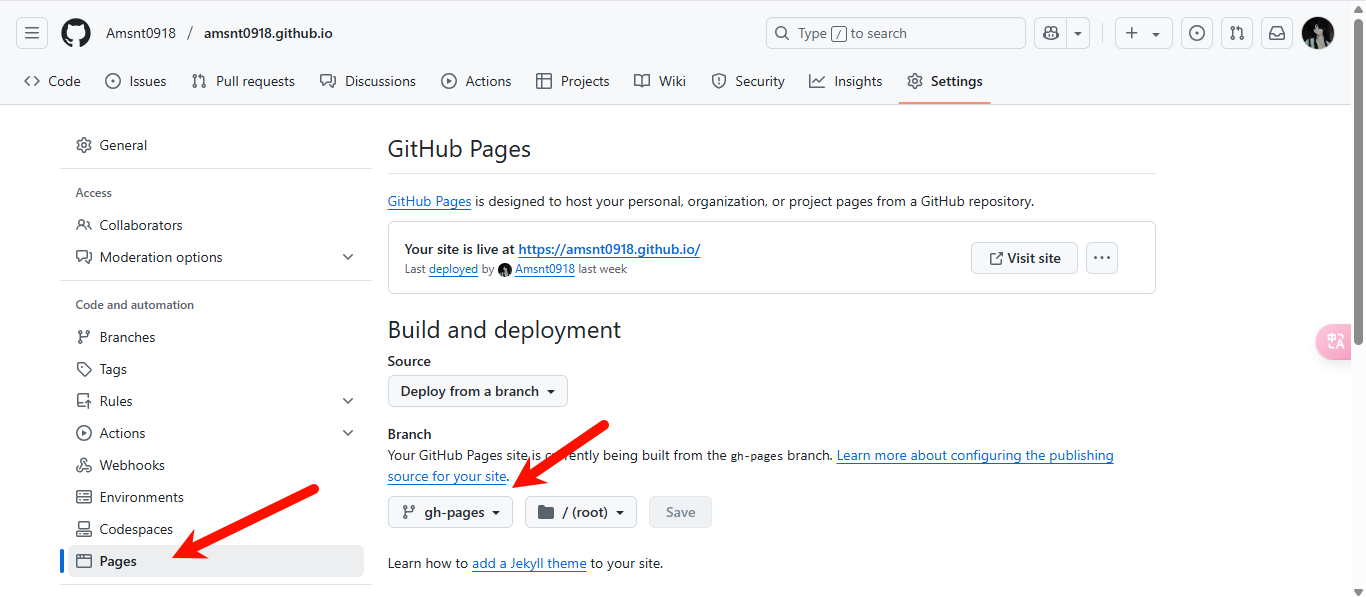The width and height of the screenshot is (1366, 597).
Task: Open the notifications inbox icon
Action: click(1277, 33)
